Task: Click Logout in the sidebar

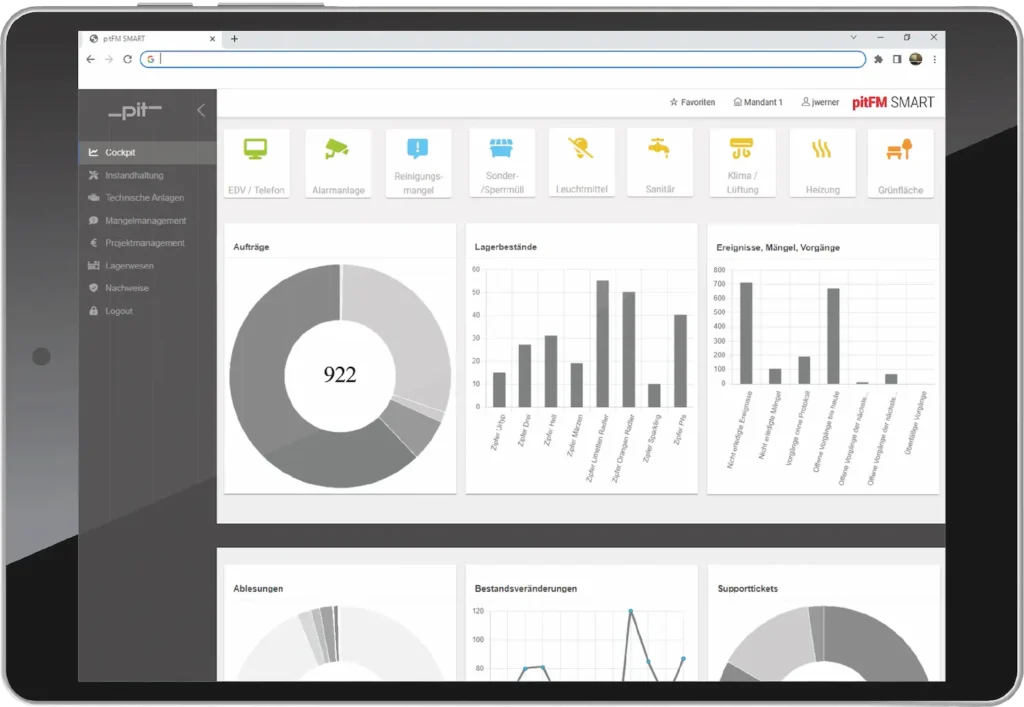Action: pos(119,311)
